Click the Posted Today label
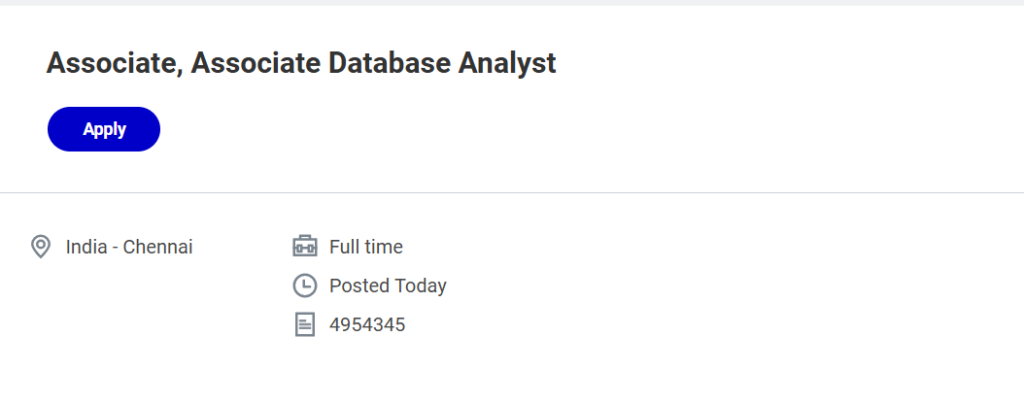 pyautogui.click(x=388, y=286)
